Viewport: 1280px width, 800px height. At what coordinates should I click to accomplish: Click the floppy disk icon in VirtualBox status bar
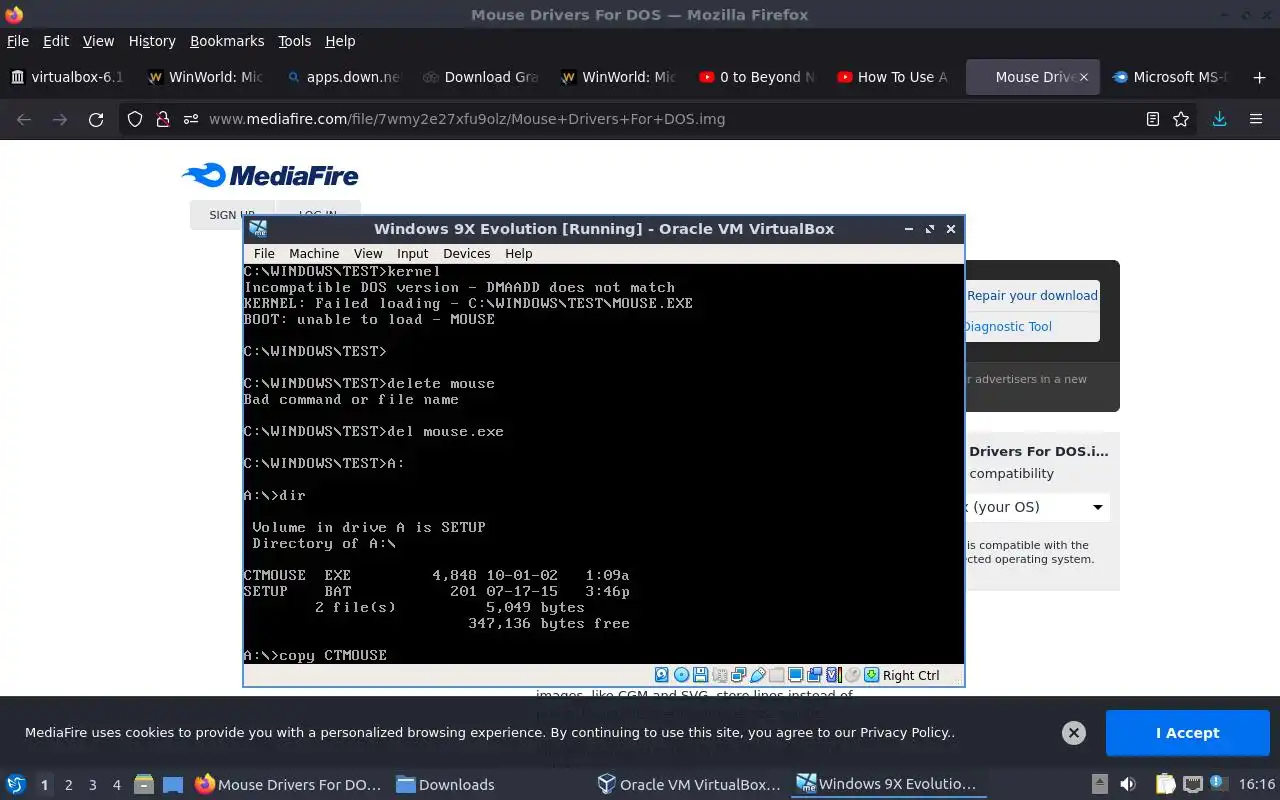pyautogui.click(x=700, y=675)
